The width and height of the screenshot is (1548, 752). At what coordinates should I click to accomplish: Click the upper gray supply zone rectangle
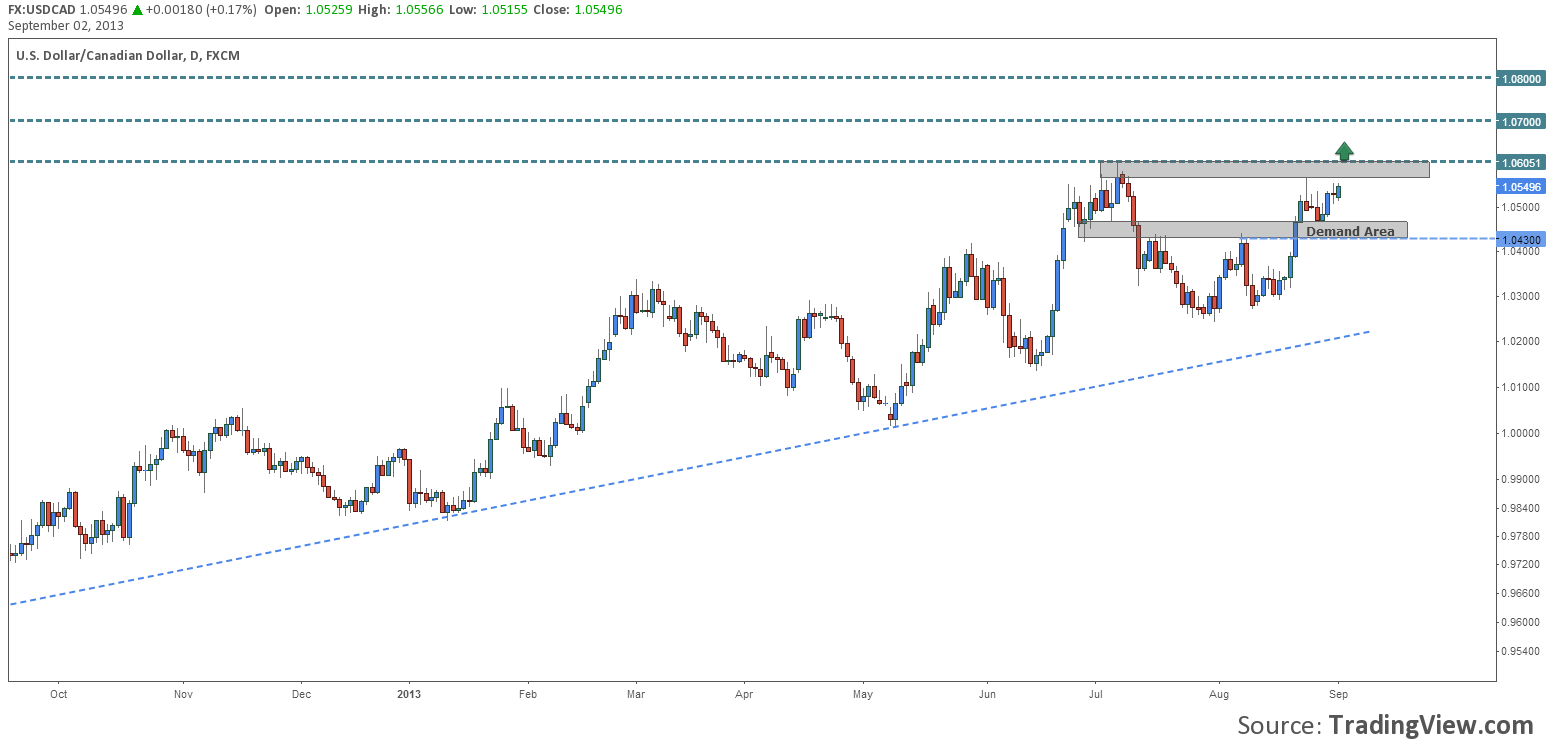tap(1265, 170)
